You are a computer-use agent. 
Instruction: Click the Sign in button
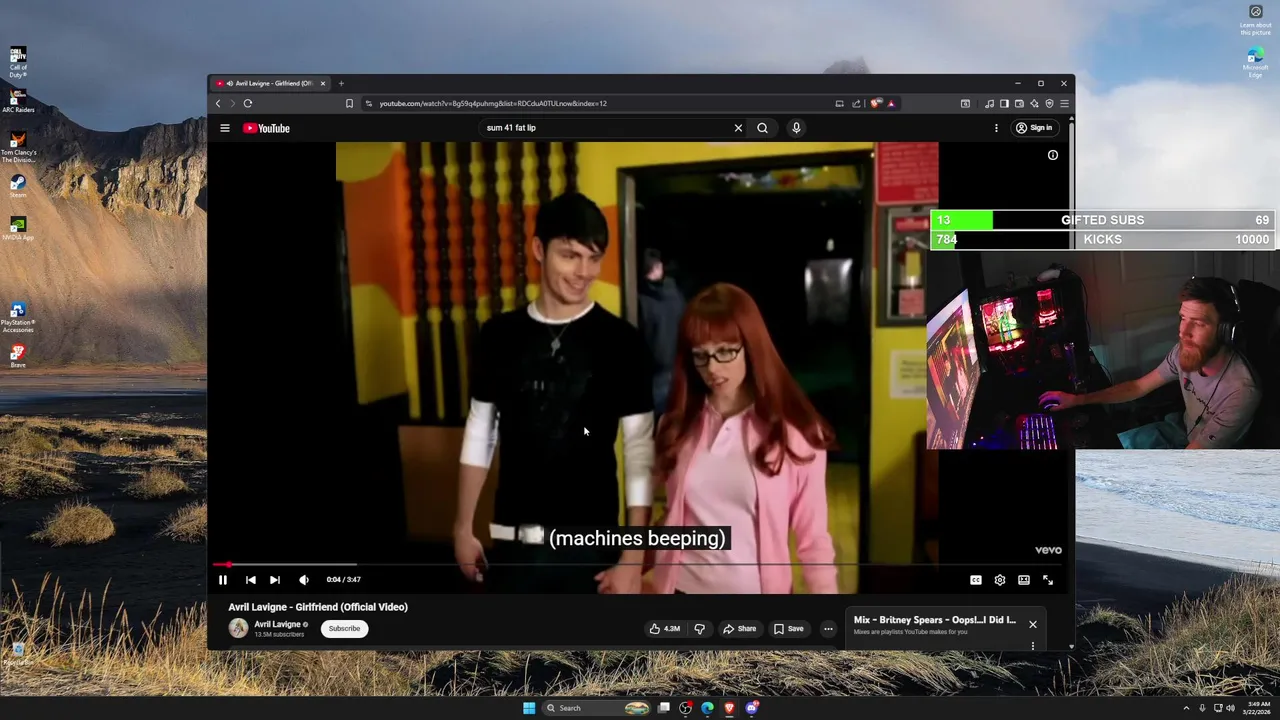1034,128
